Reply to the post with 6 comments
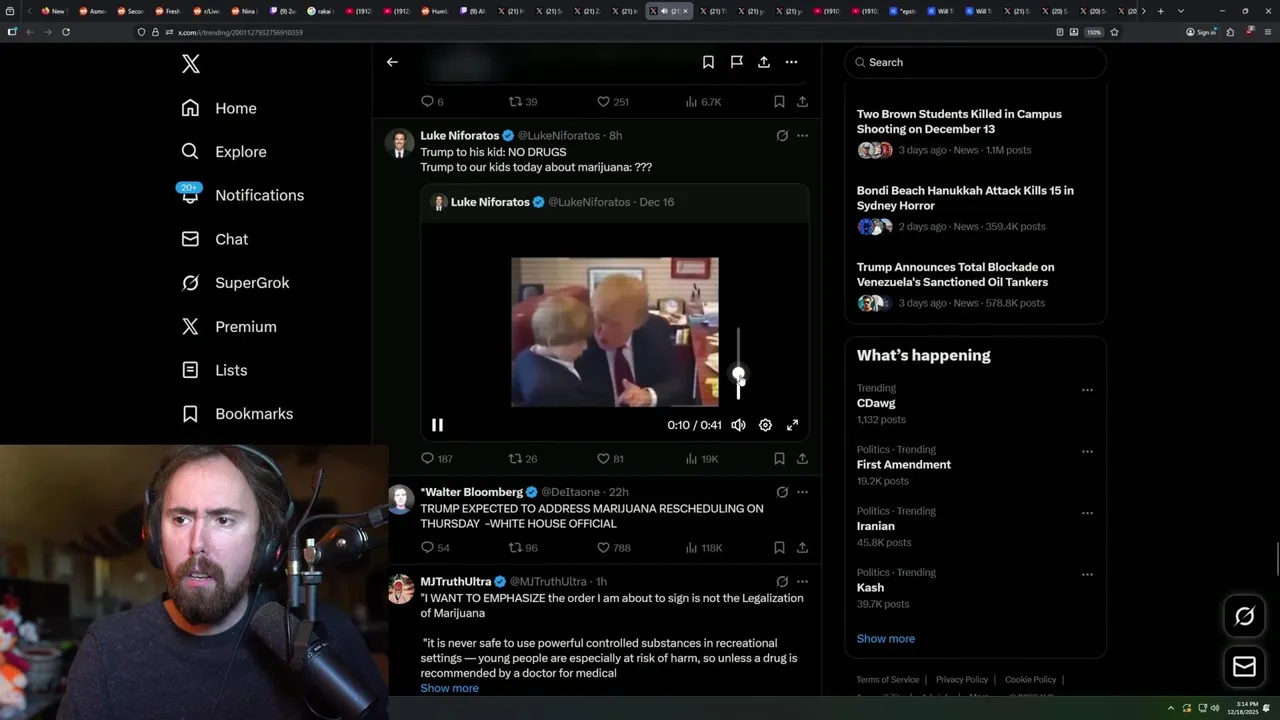Viewport: 1280px width, 720px height. pyautogui.click(x=432, y=102)
